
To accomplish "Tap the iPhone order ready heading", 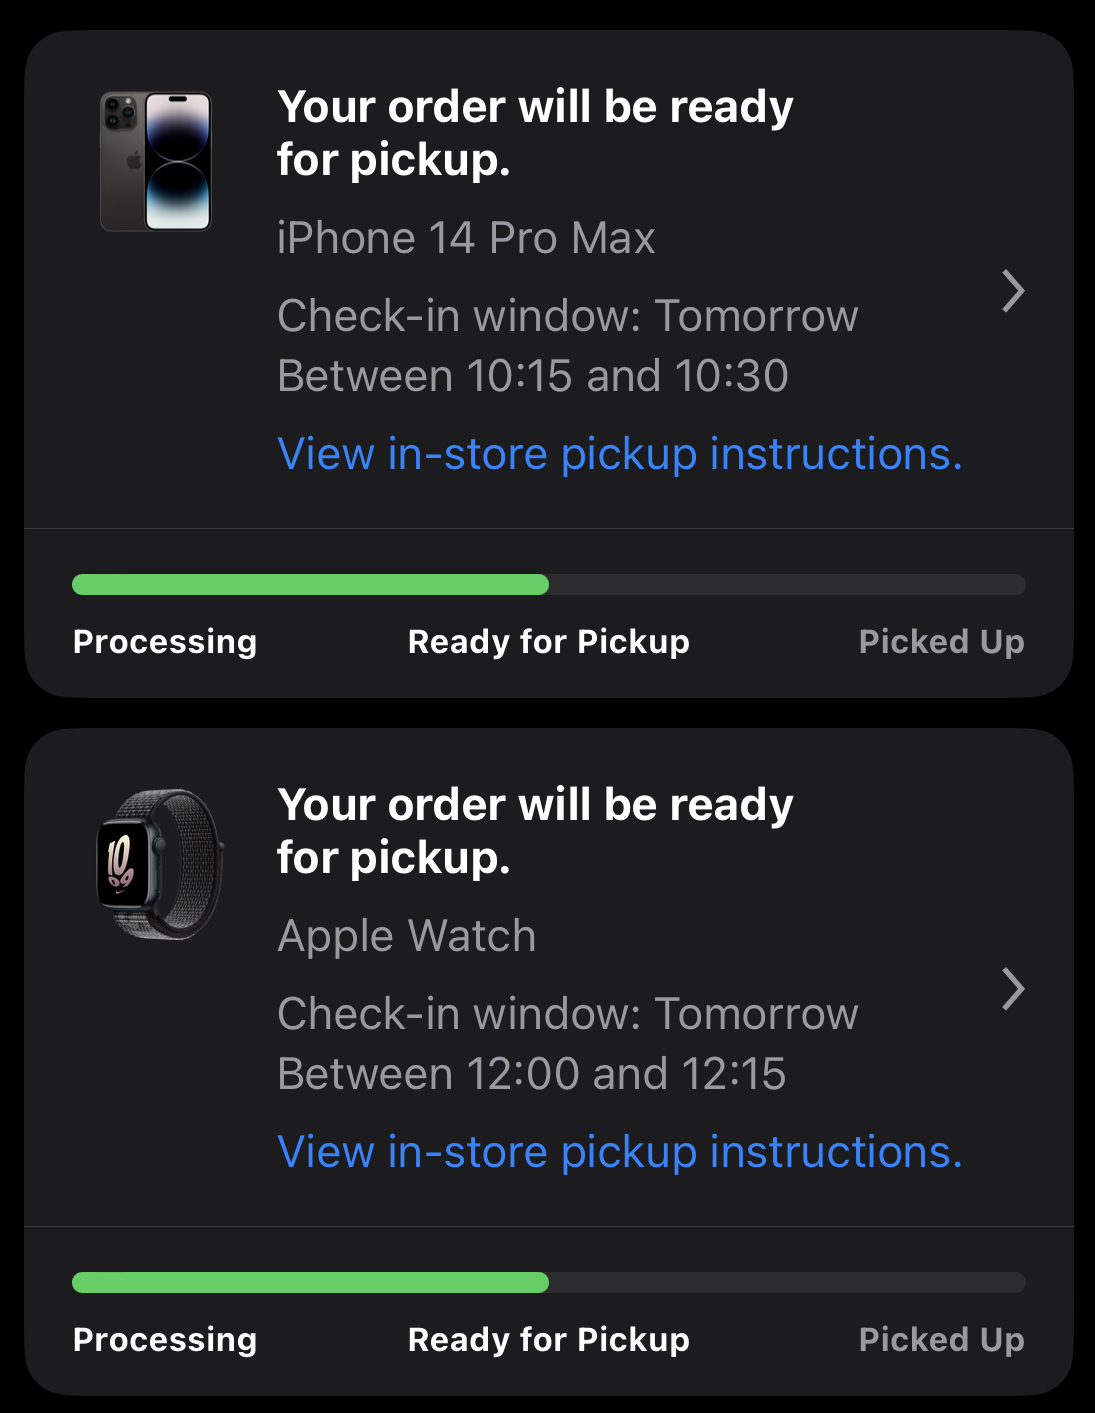I will point(534,133).
